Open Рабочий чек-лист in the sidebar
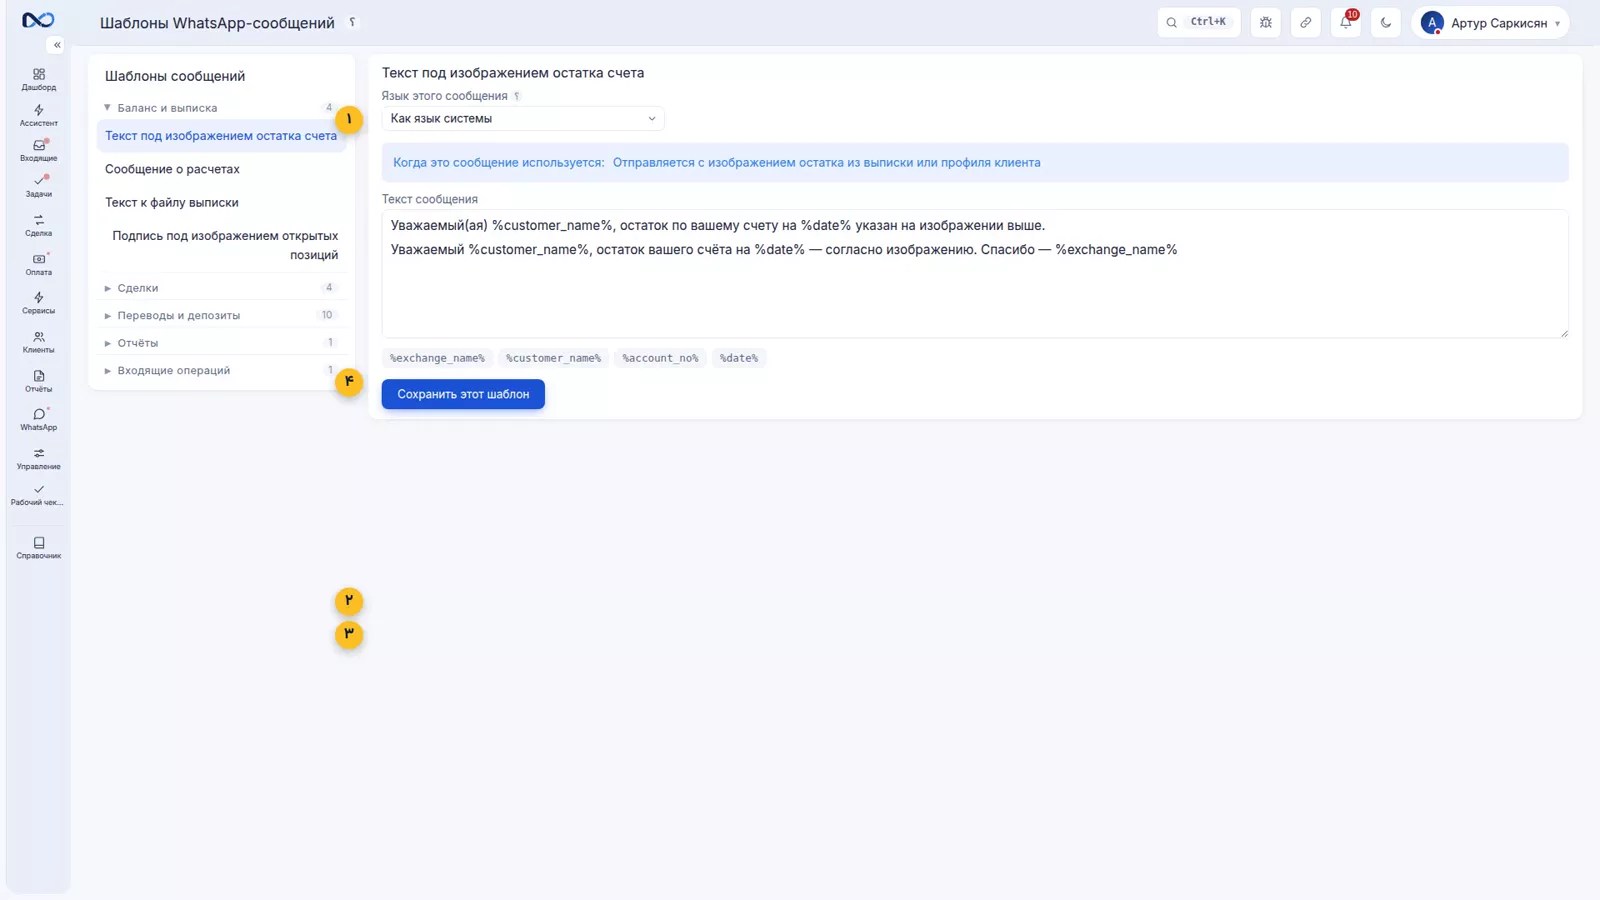 click(39, 495)
